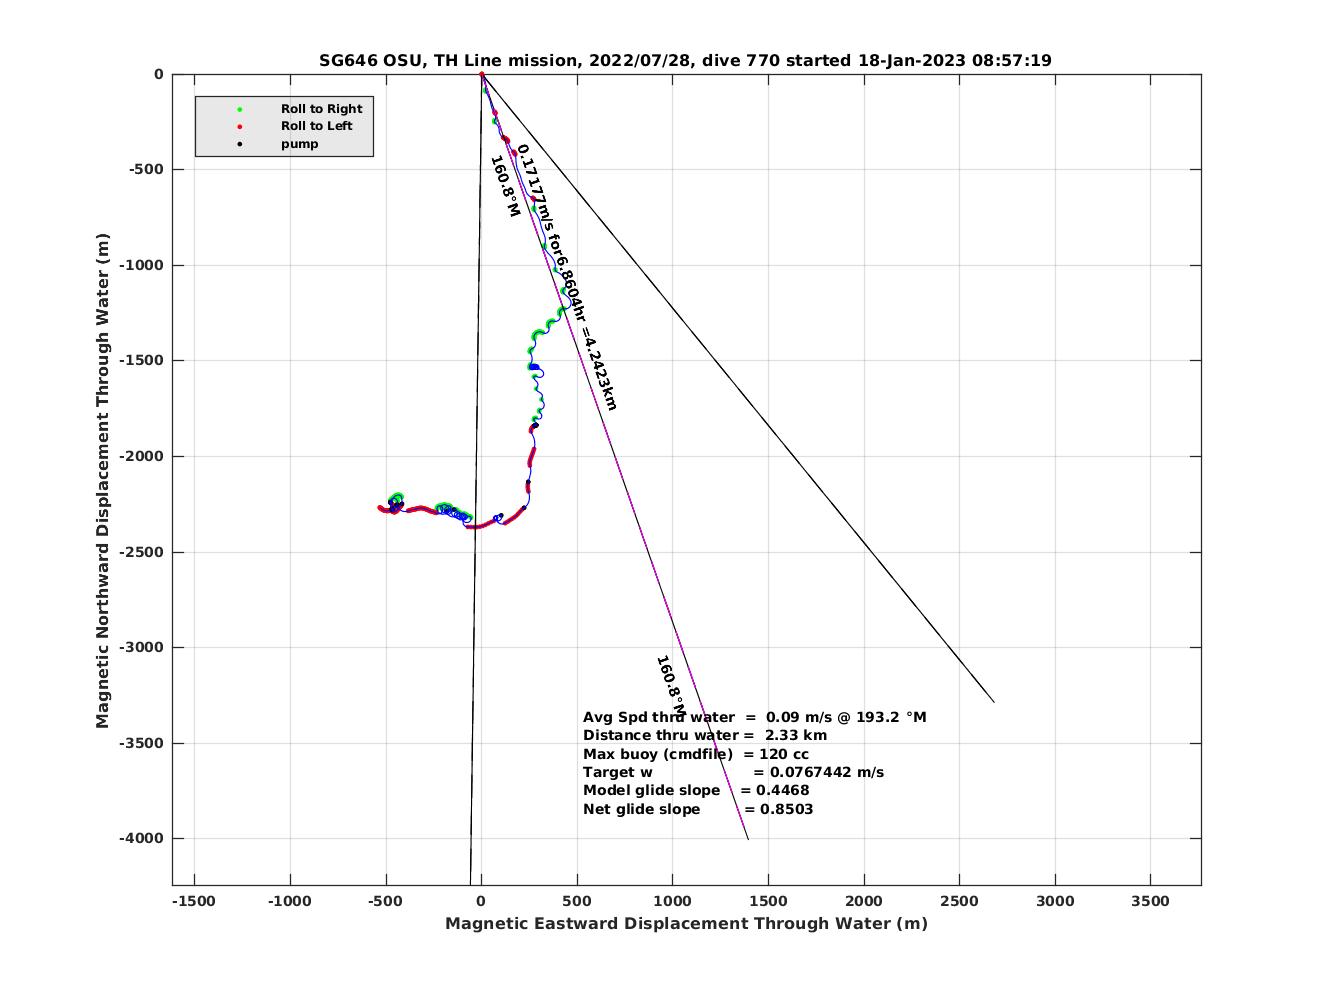
Task: Click the "-1500" tick label on the vertical axis
Action: tap(142, 360)
